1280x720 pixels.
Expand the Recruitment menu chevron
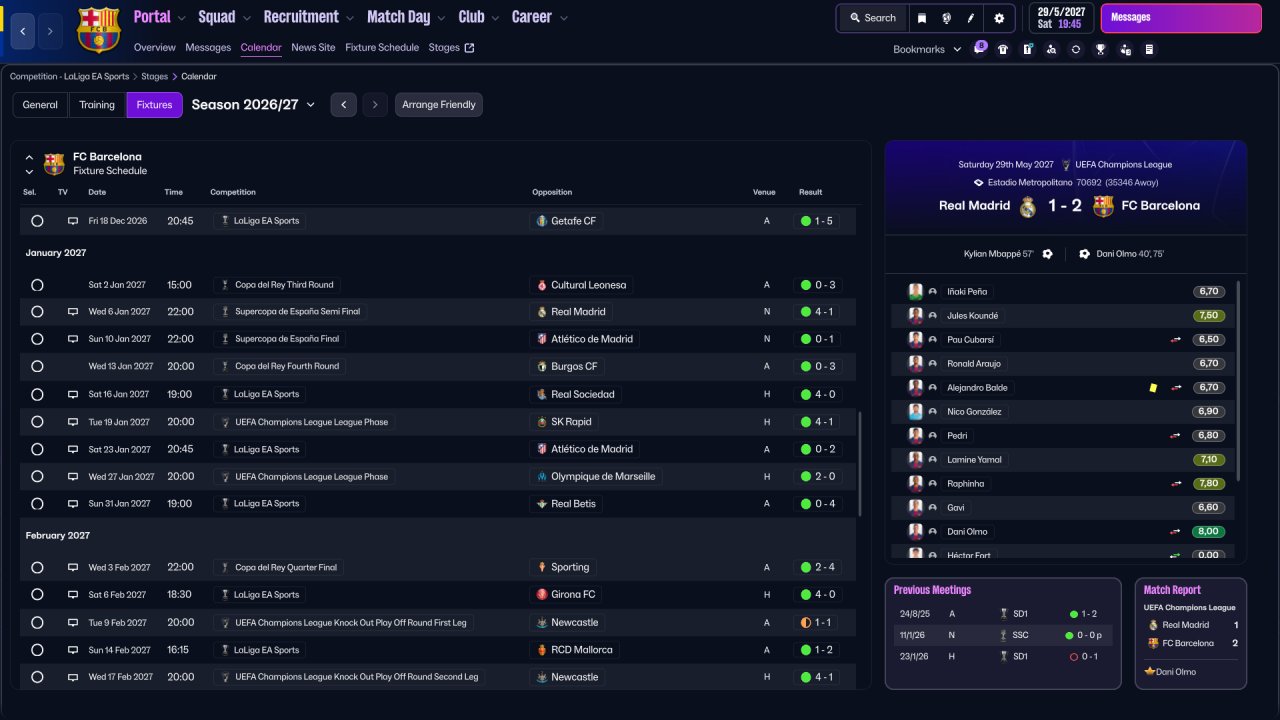click(x=349, y=18)
